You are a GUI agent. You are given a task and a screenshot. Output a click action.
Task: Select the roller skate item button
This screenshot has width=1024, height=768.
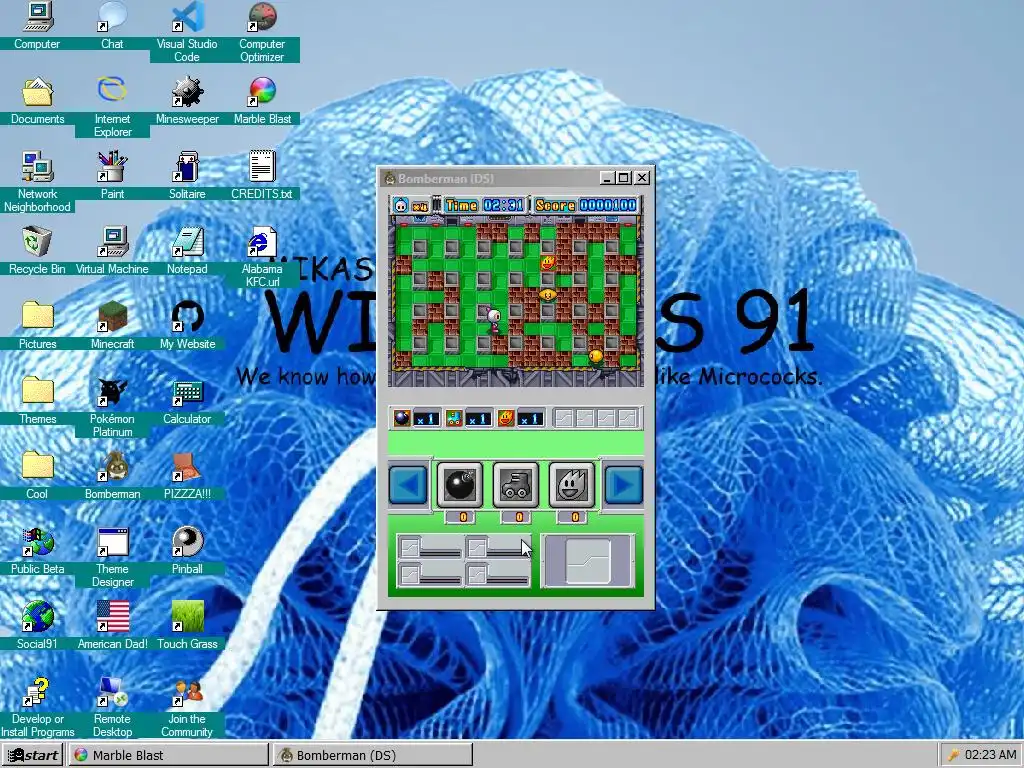516,485
